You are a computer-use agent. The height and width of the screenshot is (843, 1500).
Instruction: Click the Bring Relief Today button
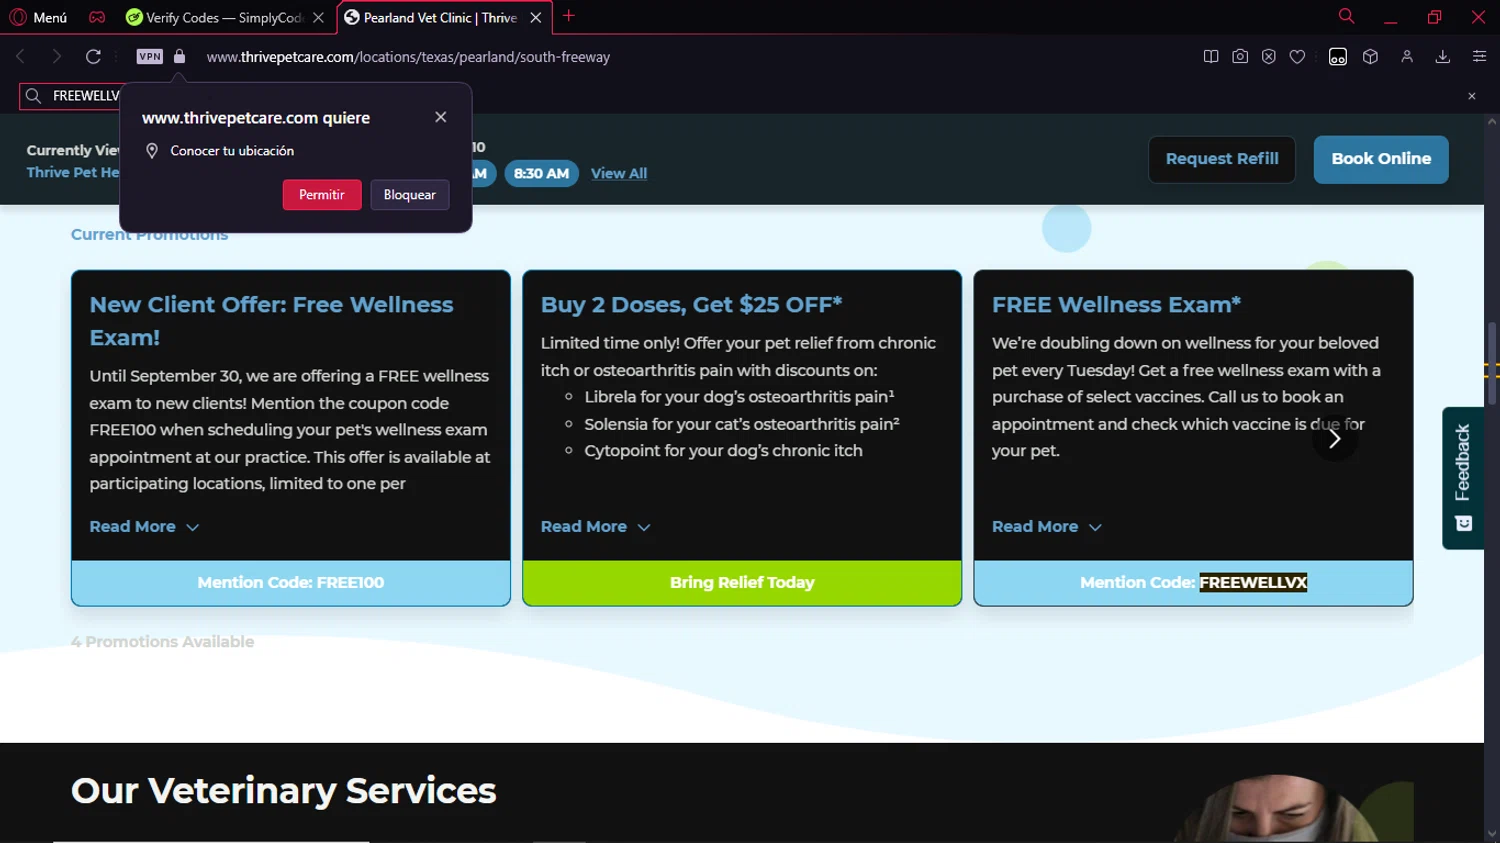(x=742, y=583)
